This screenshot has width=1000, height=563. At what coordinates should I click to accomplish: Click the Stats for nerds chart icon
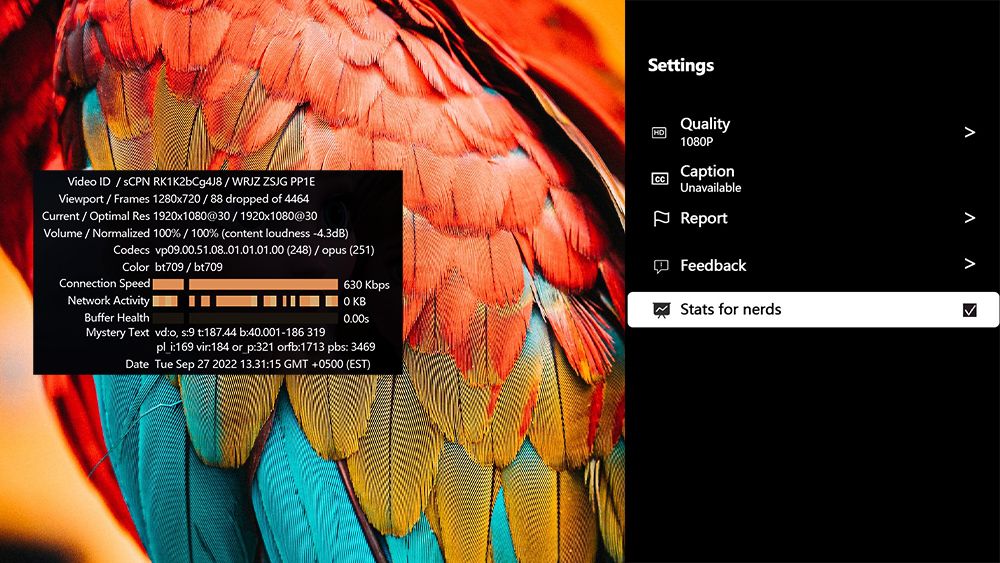pyautogui.click(x=660, y=310)
